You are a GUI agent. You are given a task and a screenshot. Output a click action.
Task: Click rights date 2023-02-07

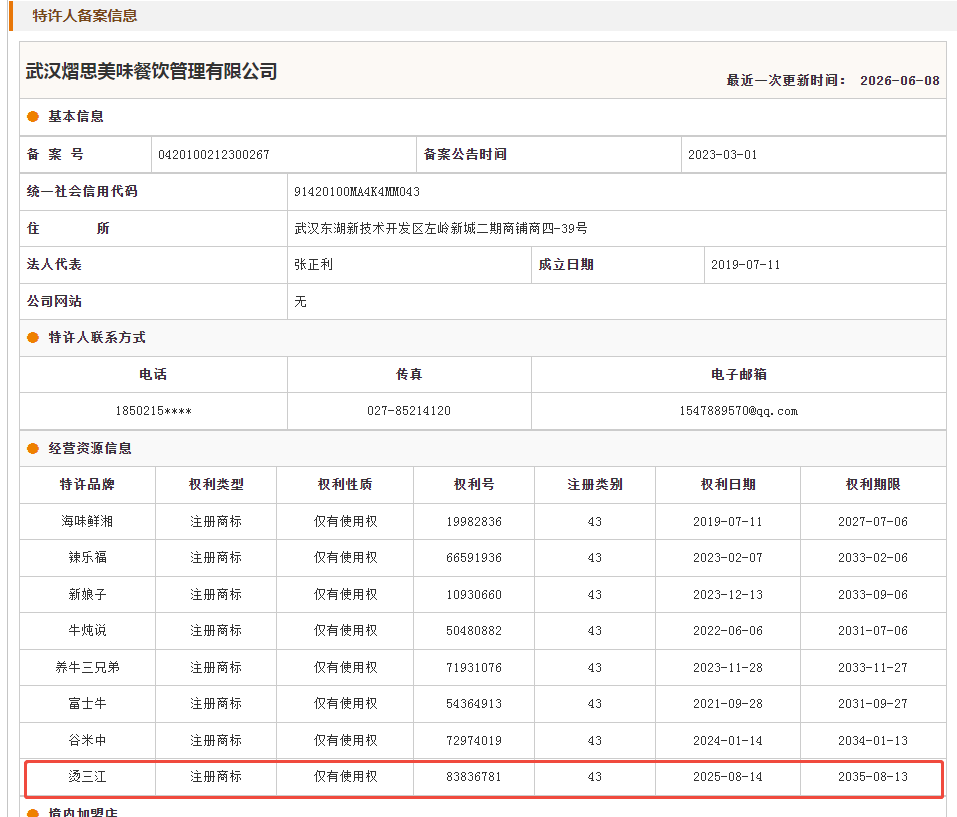click(x=728, y=558)
